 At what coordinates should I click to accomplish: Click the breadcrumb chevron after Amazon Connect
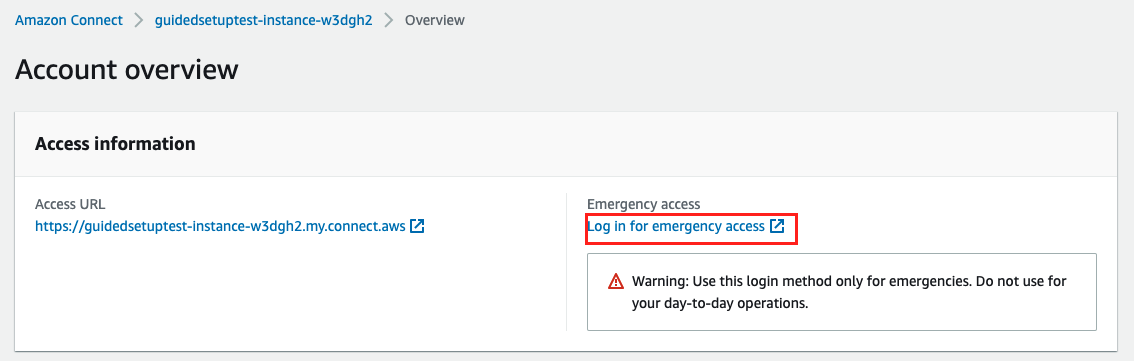[x=139, y=20]
